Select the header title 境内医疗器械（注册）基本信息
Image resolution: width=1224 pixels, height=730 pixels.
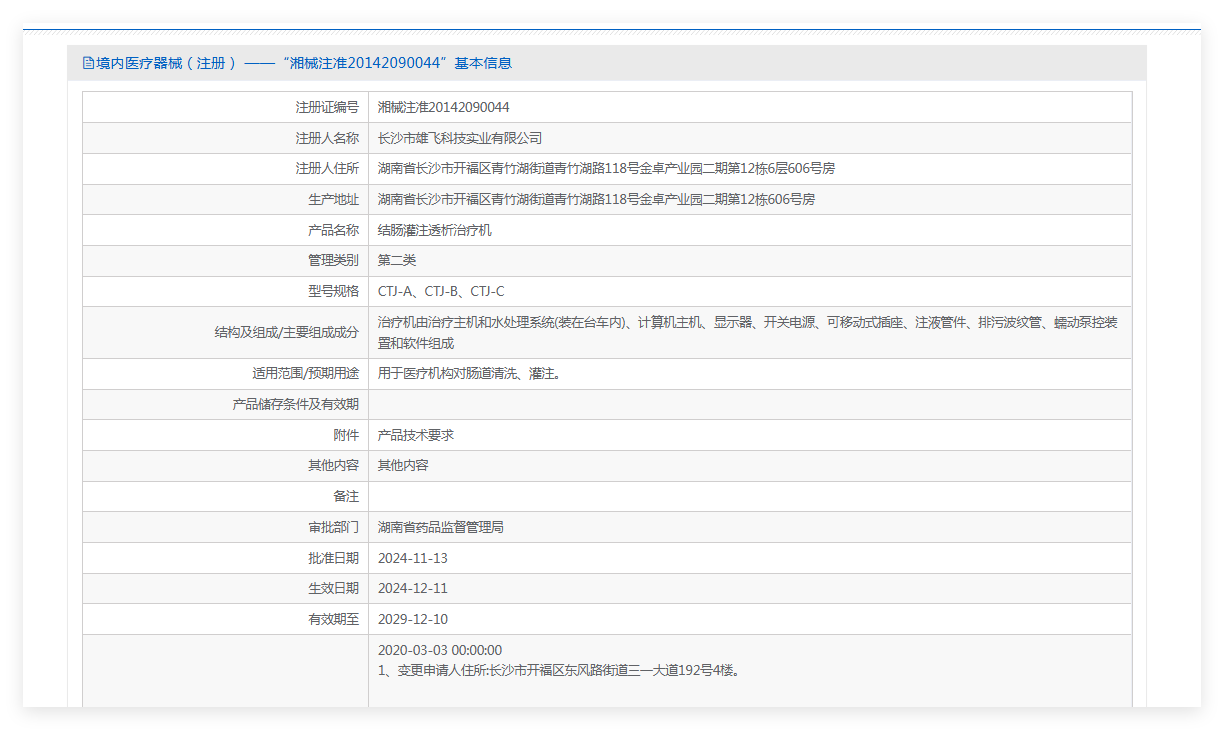click(304, 63)
